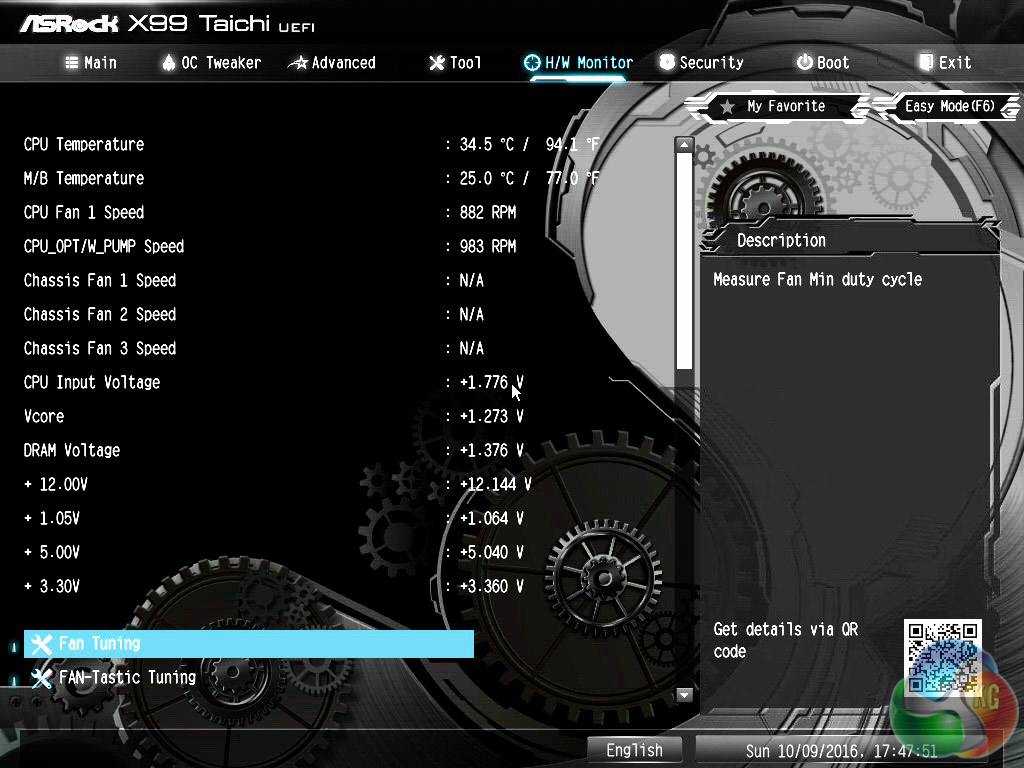Click the CPU Input Voltage label
Viewport: 1024px width, 768px height.
point(91,382)
